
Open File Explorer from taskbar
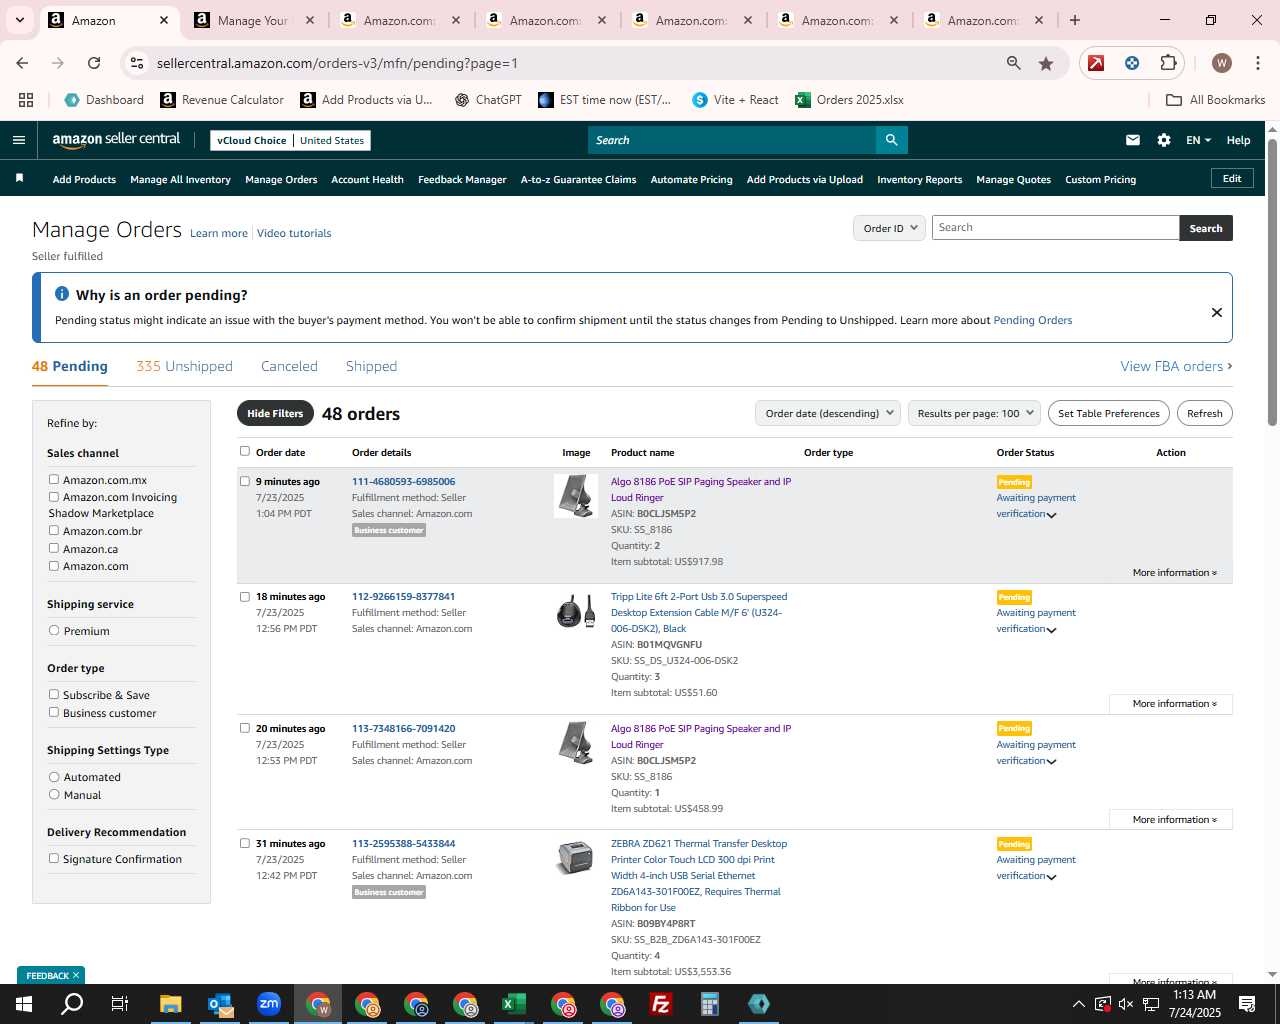(170, 1004)
